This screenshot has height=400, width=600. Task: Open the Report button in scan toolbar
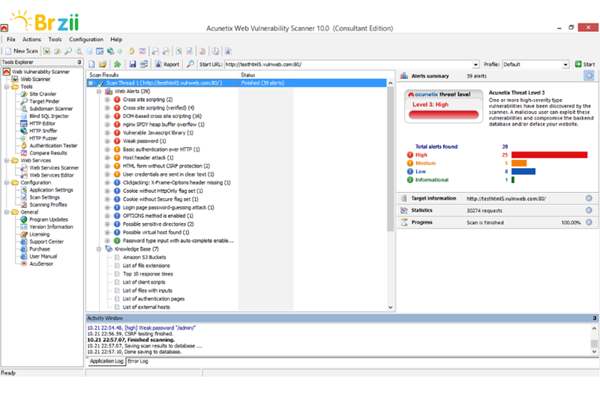[167, 64]
